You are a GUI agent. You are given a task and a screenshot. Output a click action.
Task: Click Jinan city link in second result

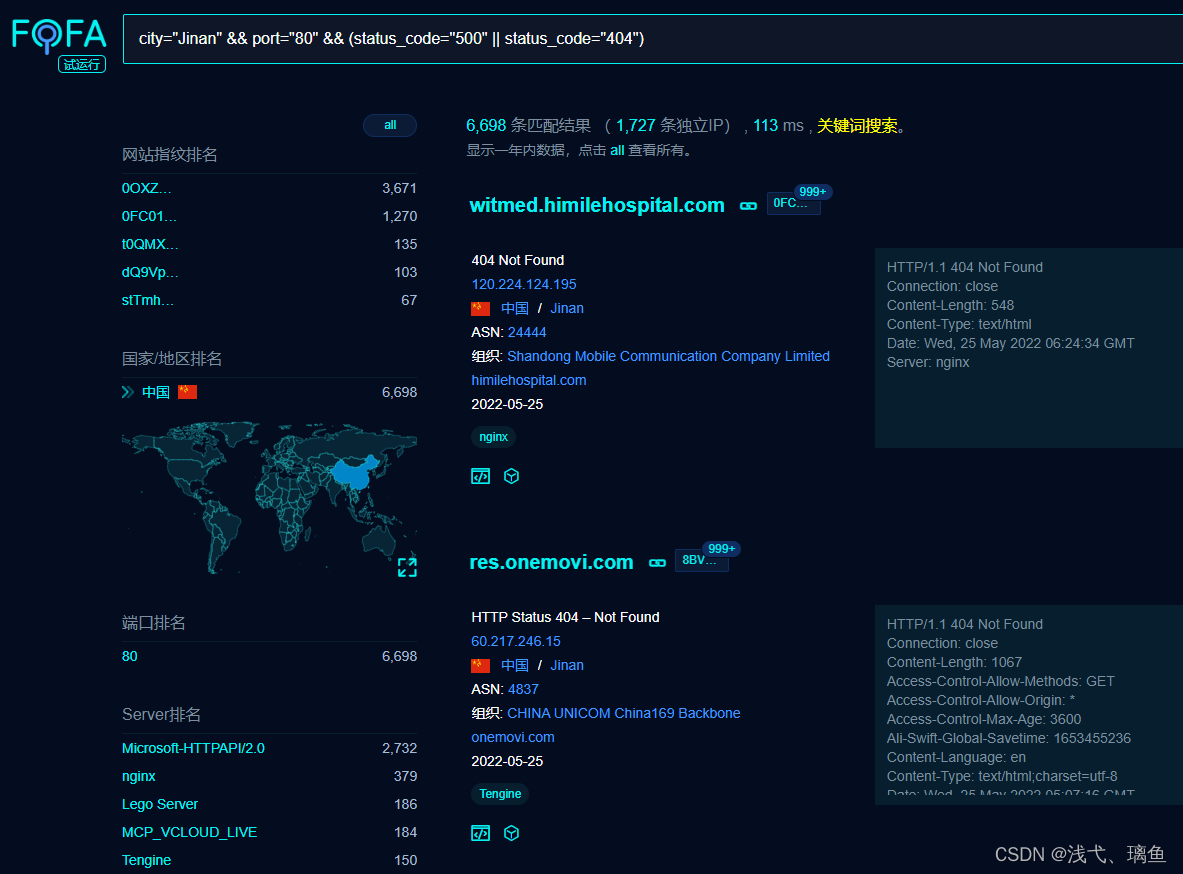[x=567, y=666]
